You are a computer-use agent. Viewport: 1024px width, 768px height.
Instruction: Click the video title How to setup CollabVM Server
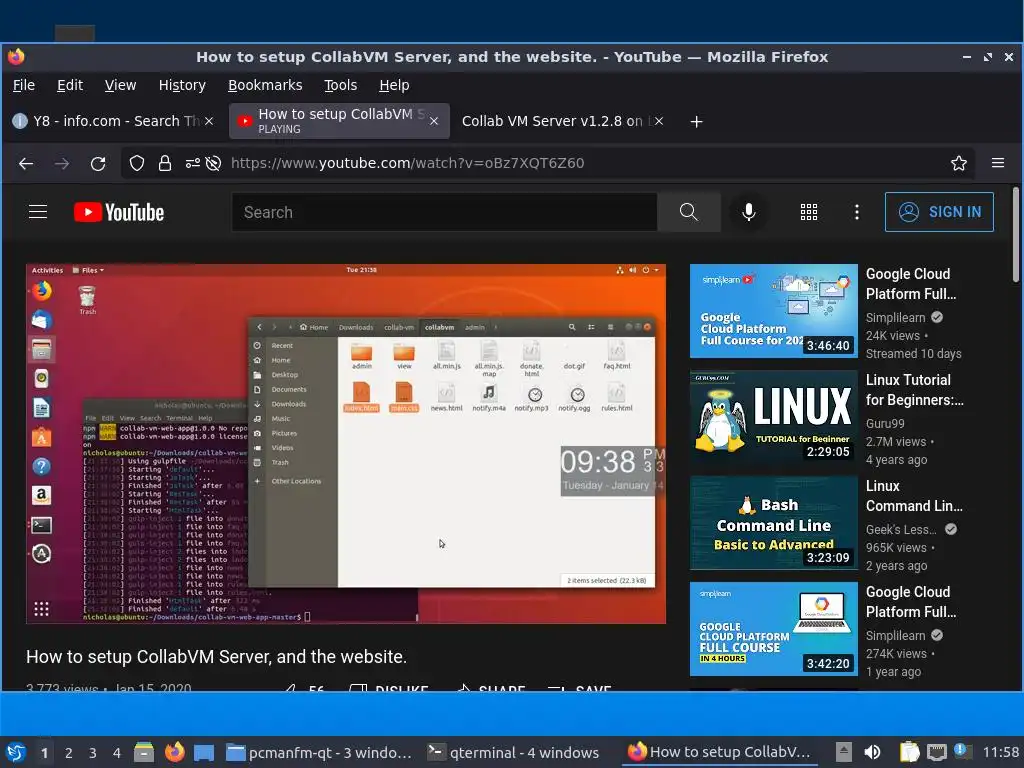(x=216, y=656)
